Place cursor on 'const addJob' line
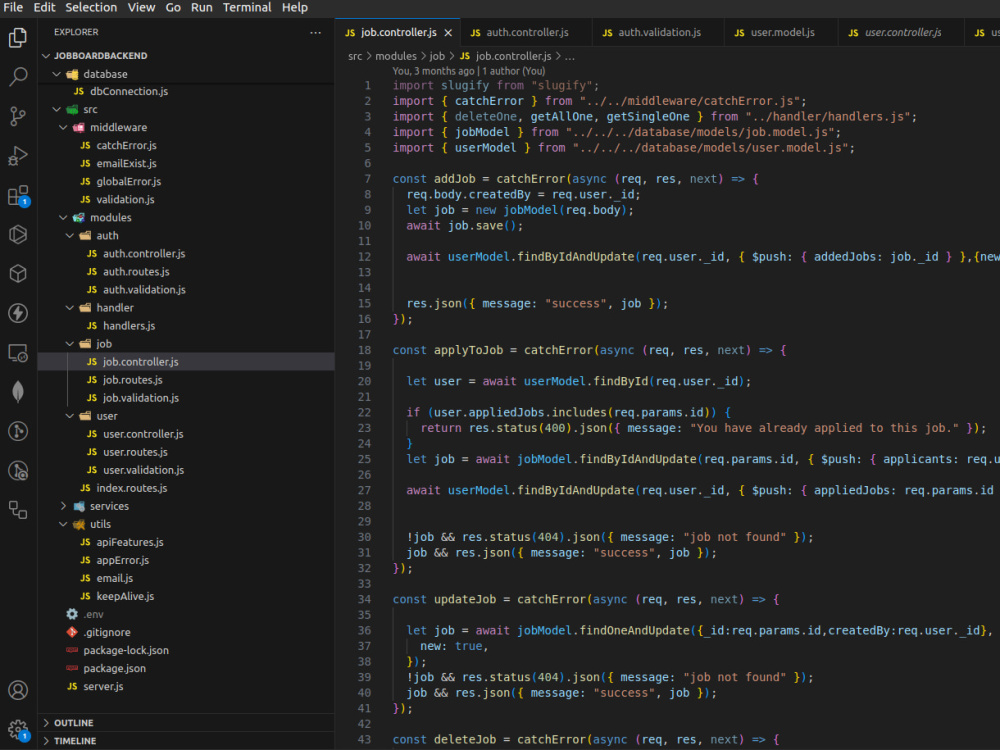 575,179
